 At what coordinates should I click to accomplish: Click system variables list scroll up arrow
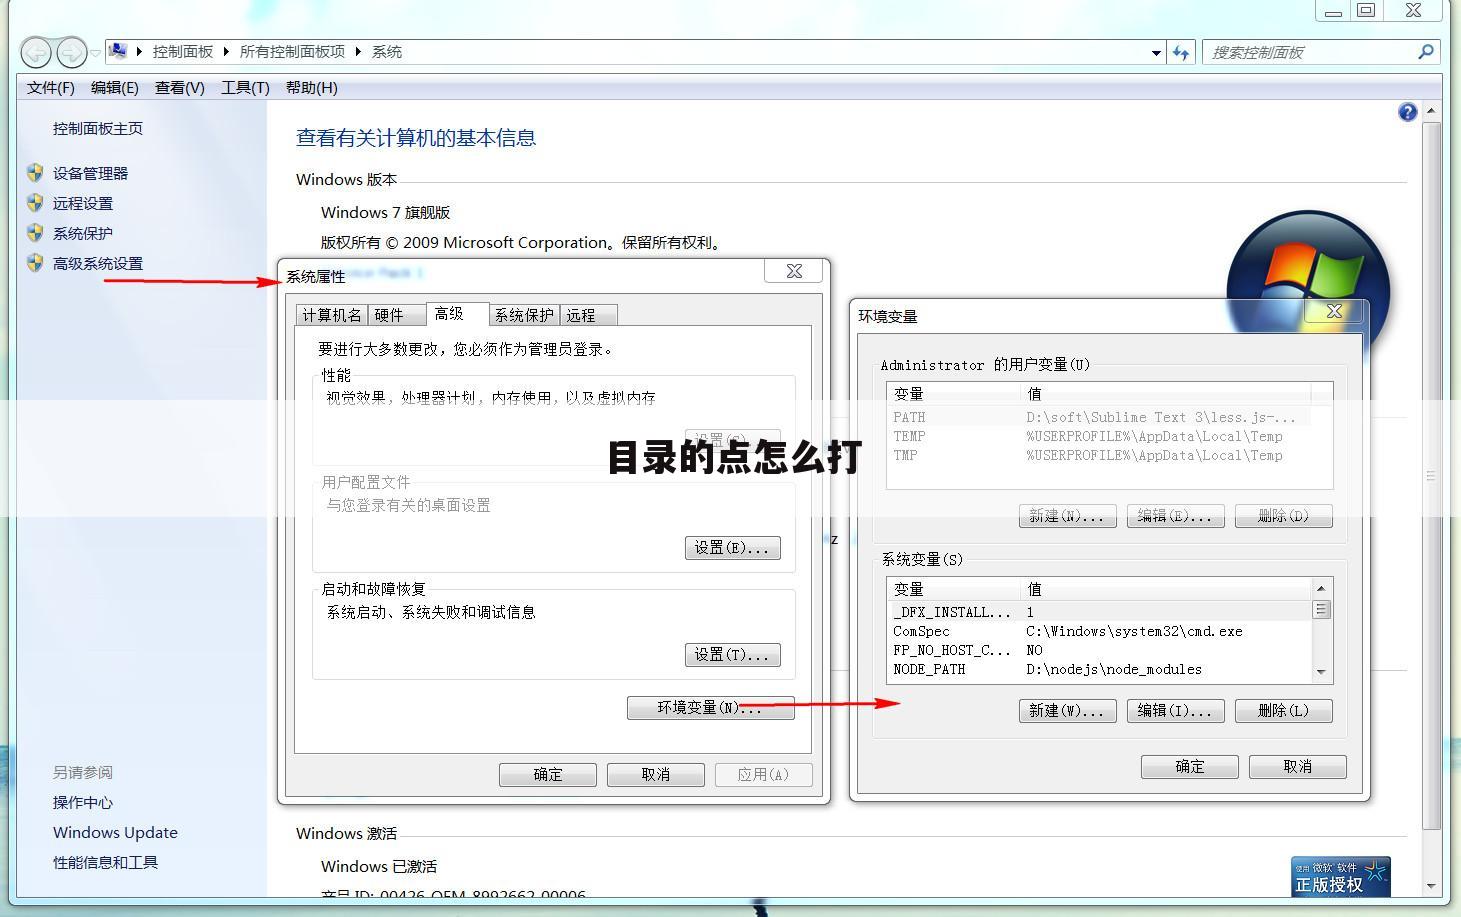pos(1322,589)
